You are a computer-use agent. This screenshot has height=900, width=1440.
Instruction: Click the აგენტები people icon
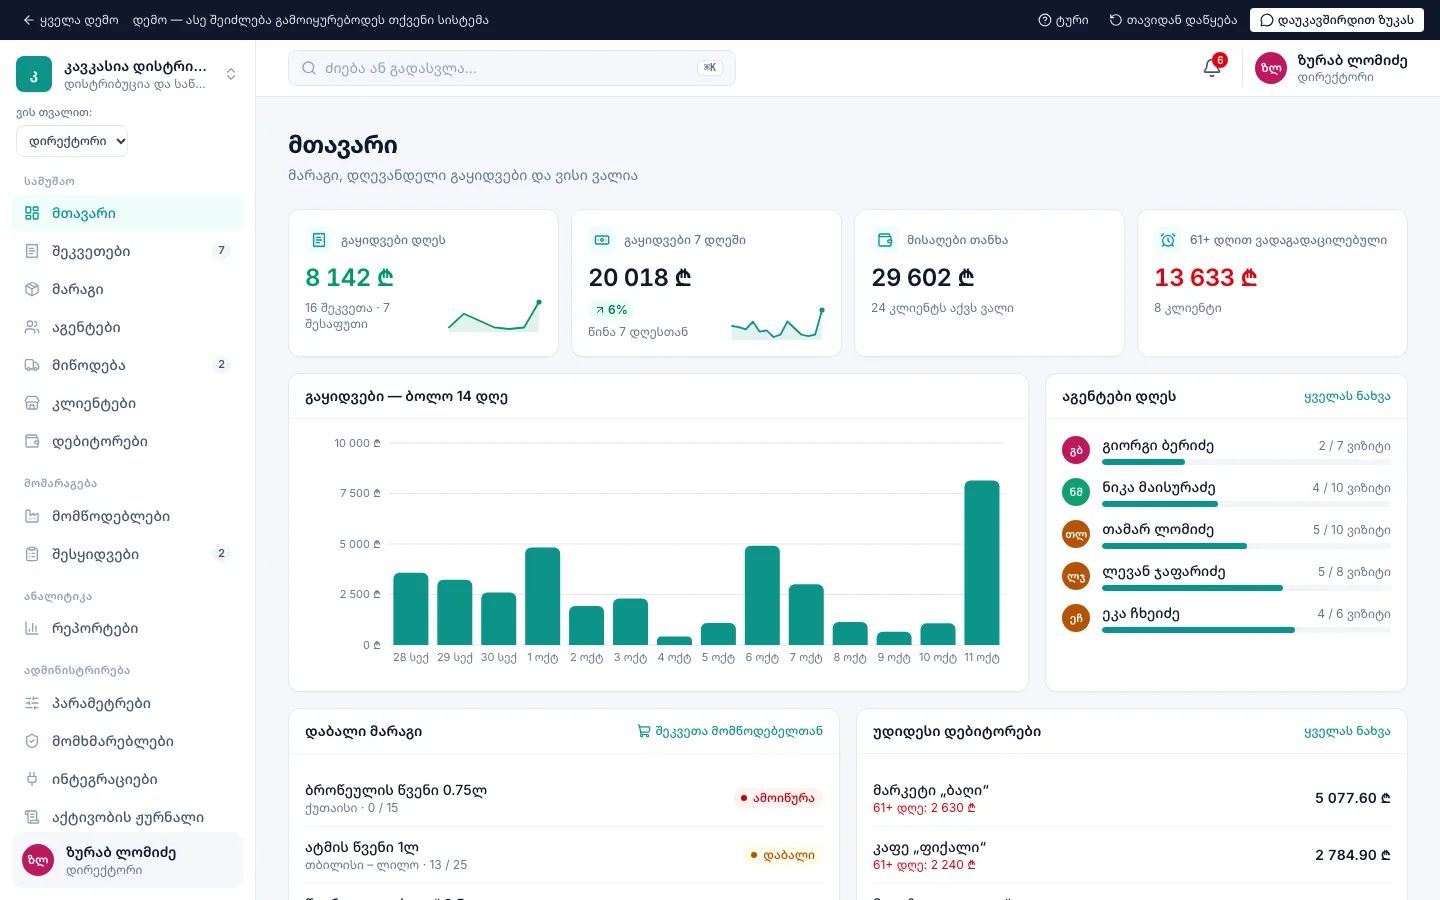[32, 327]
